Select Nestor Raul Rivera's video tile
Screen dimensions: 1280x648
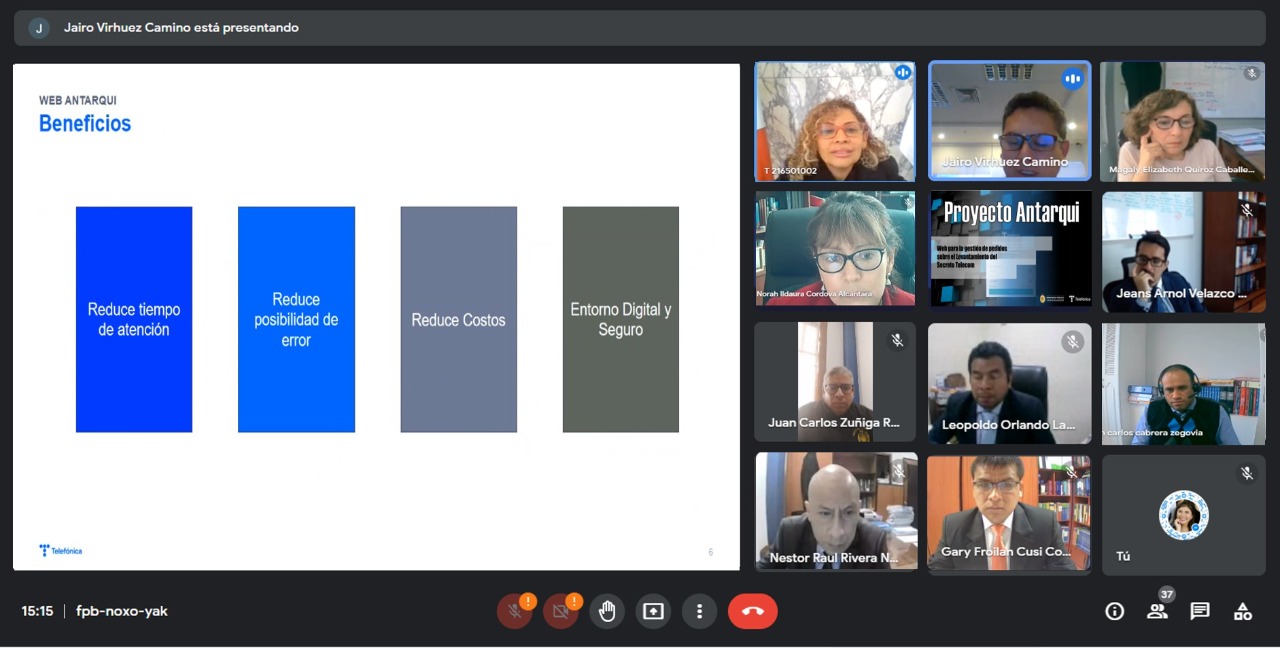(x=836, y=511)
